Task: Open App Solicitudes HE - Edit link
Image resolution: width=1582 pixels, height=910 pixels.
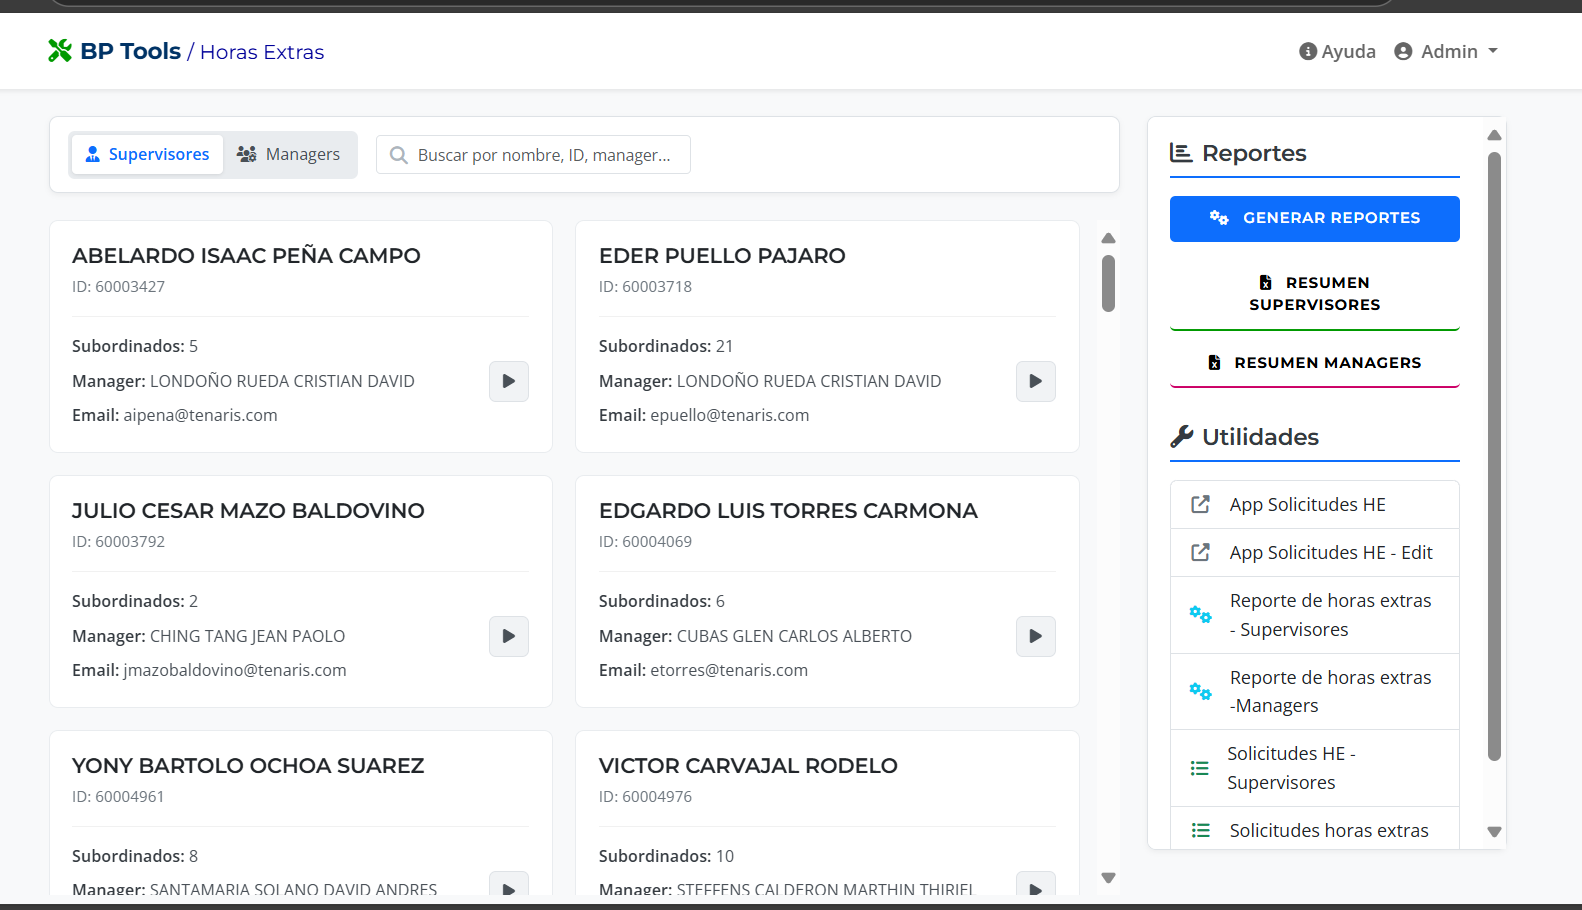Action: pos(1315,553)
